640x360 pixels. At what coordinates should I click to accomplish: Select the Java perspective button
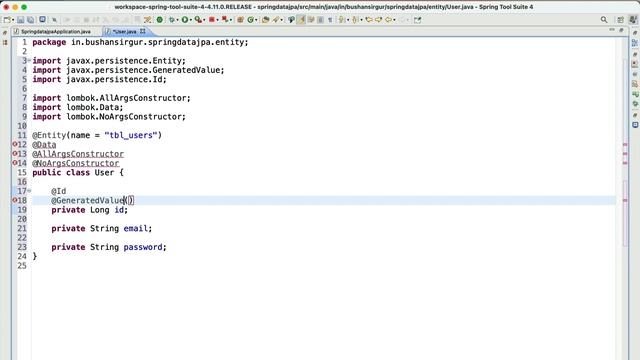(x=633, y=20)
